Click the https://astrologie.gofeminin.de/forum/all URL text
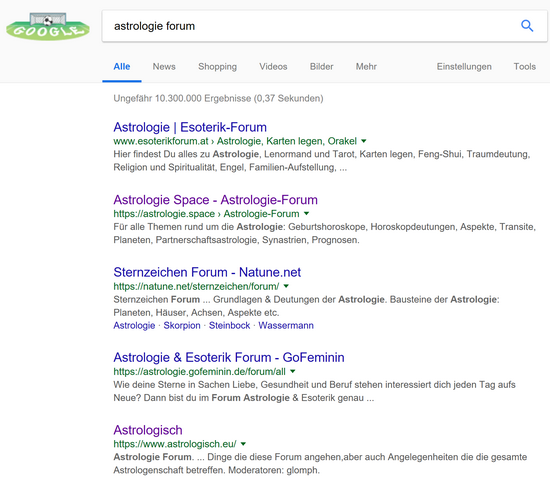 click(x=199, y=371)
